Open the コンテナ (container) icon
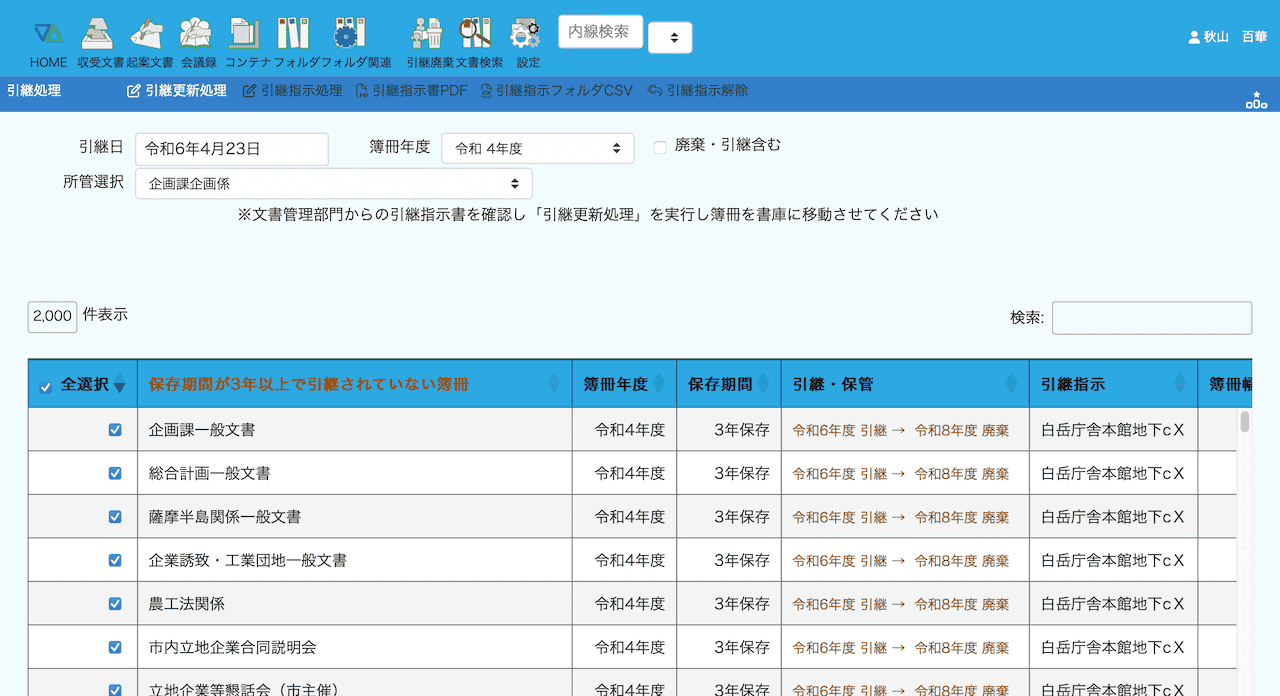This screenshot has height=696, width=1280. click(x=245, y=35)
